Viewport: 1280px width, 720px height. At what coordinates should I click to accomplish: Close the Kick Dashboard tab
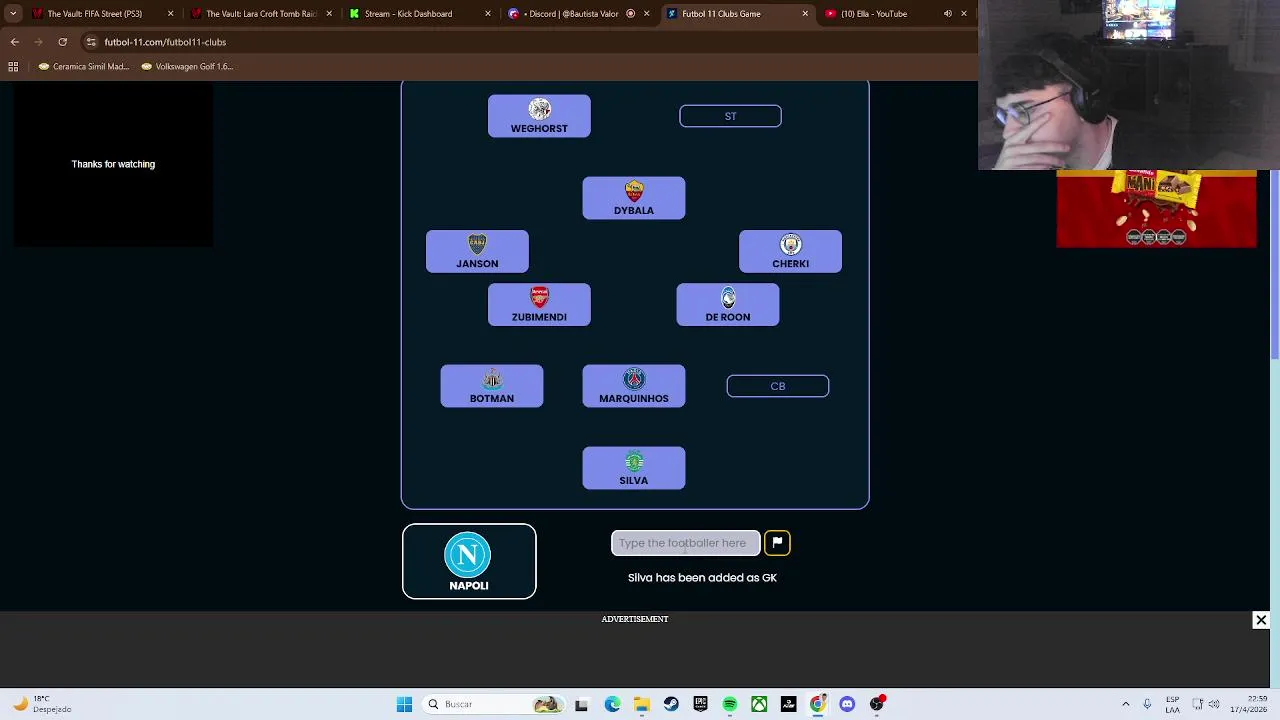(488, 14)
